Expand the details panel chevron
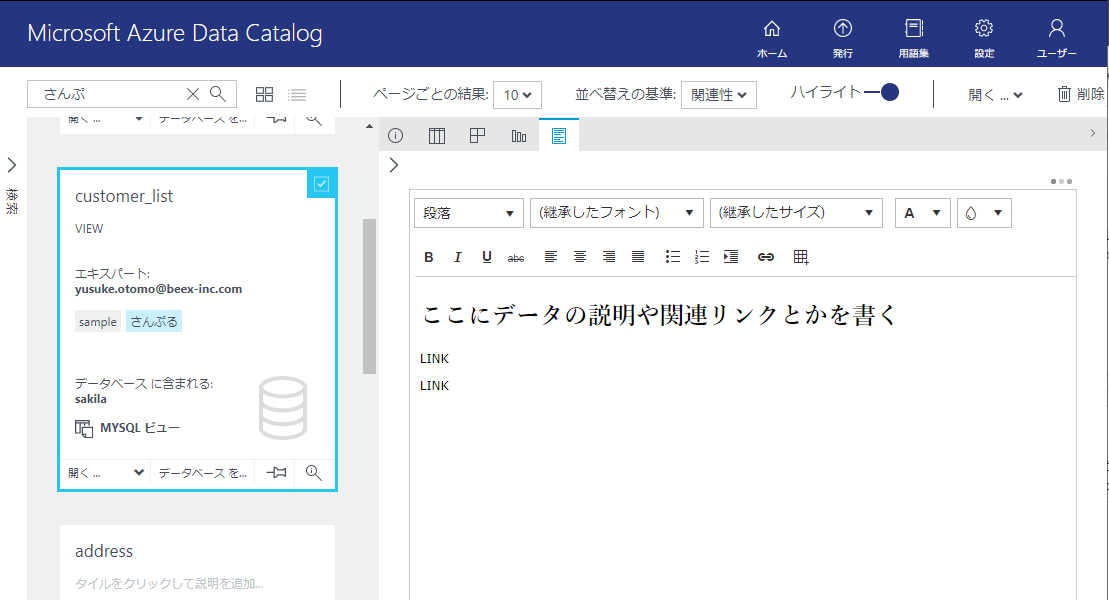Viewport: 1109px width, 600px height. (394, 165)
